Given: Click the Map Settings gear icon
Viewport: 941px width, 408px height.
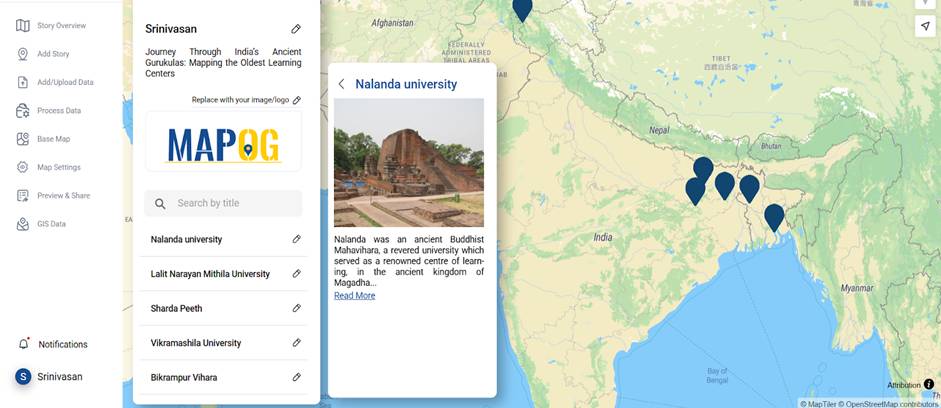Looking at the screenshot, I should coord(23,167).
